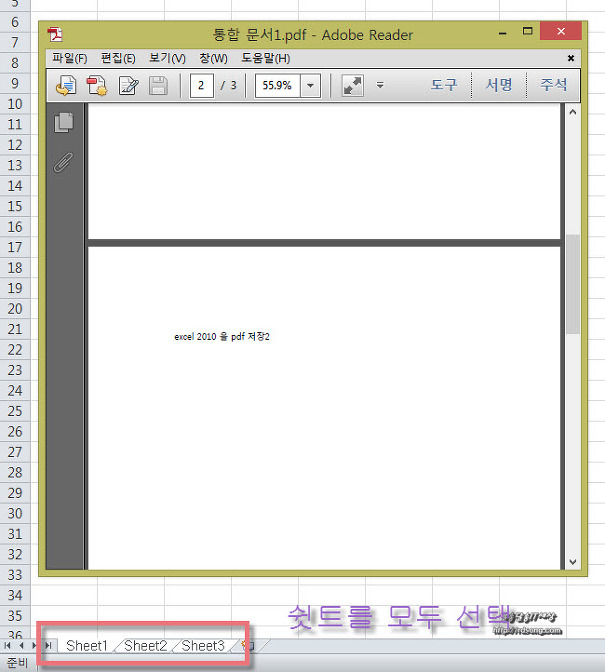Open the 도구 tools pane
The width and height of the screenshot is (605, 672).
[x=444, y=86]
